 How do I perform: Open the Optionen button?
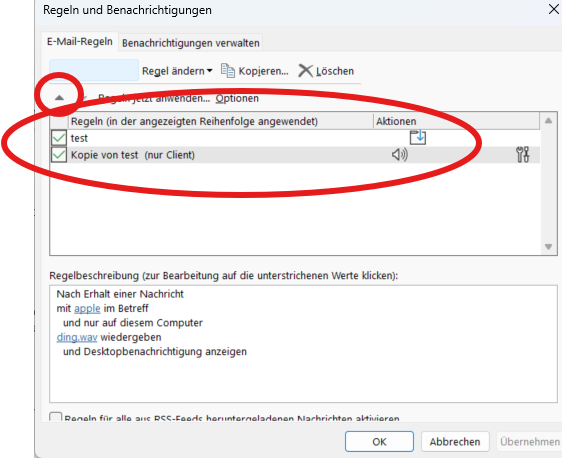(237, 98)
